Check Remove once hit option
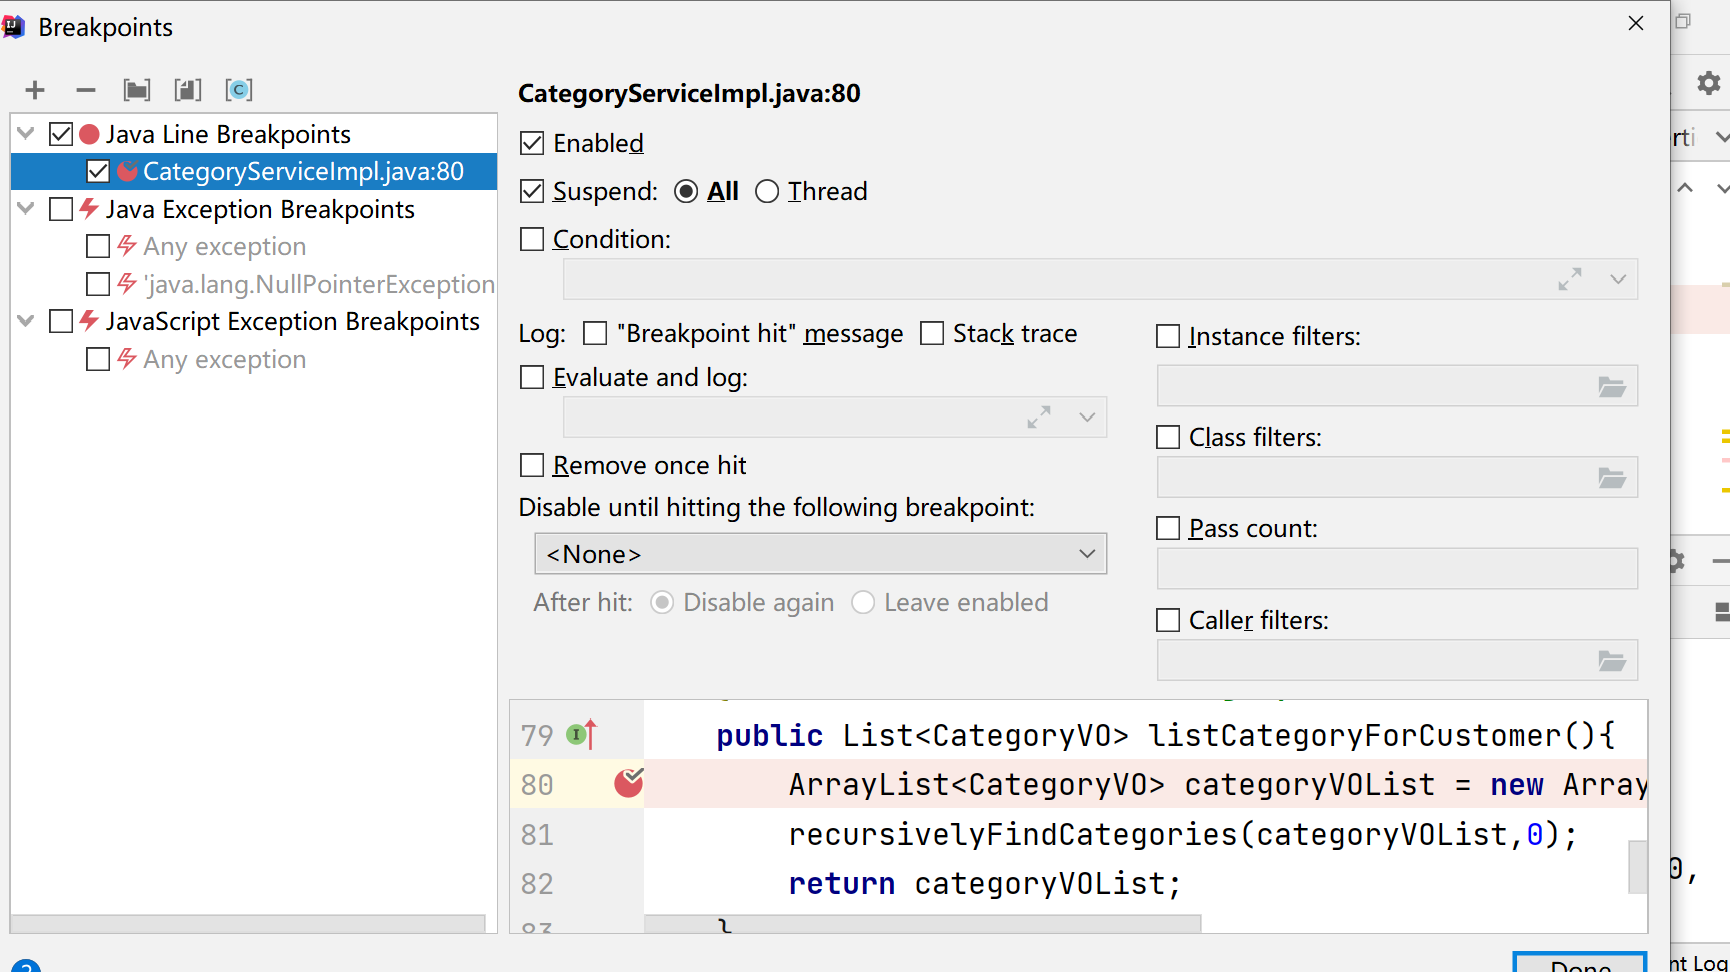1730x972 pixels. 532,465
